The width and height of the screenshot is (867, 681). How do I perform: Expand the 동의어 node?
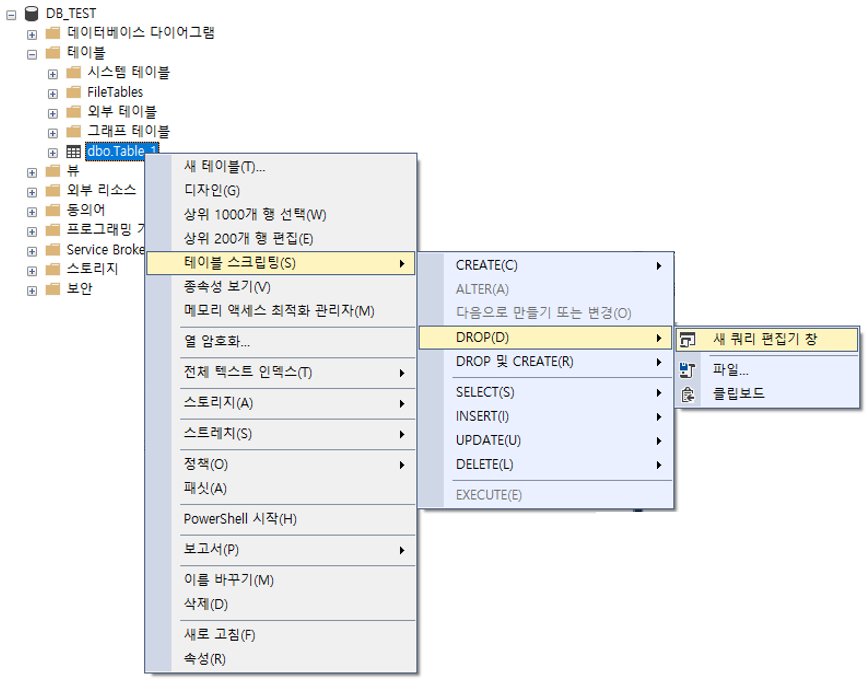[32, 212]
